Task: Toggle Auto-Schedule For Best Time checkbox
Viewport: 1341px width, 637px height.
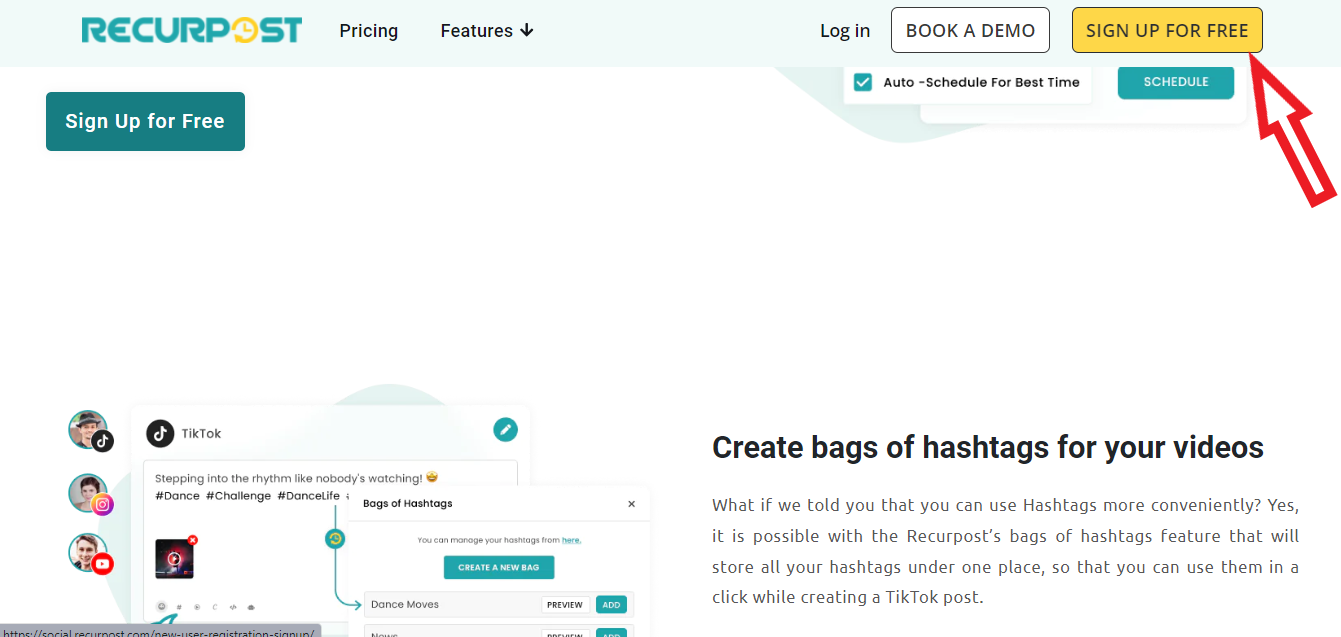Action: coord(862,82)
